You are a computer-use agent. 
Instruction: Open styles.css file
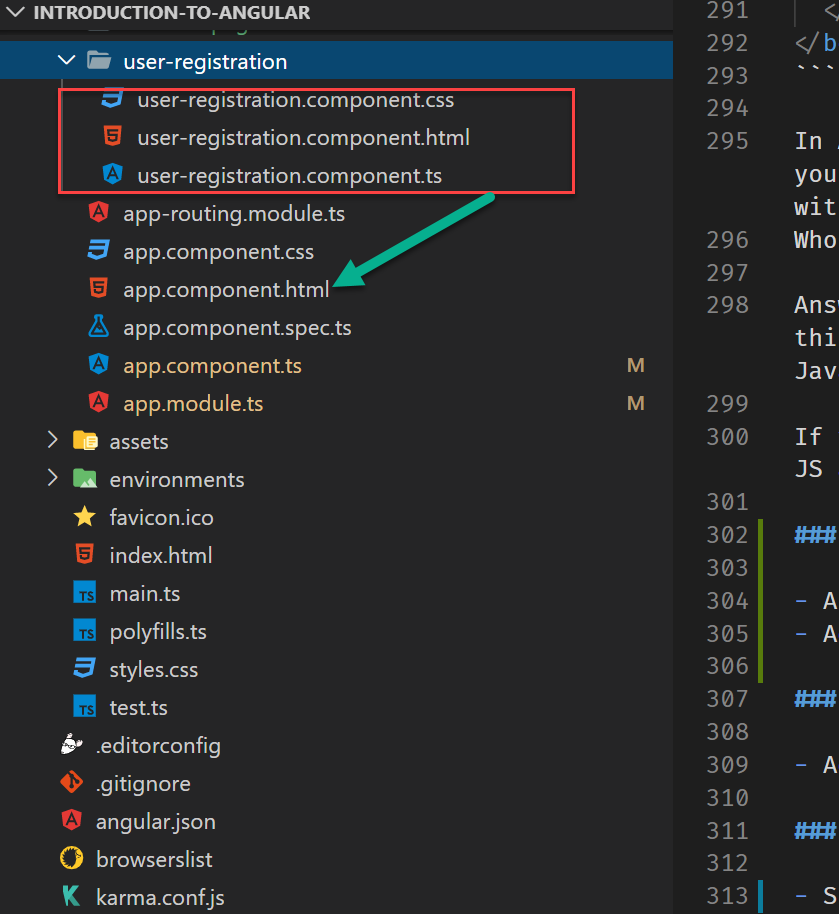tap(153, 669)
